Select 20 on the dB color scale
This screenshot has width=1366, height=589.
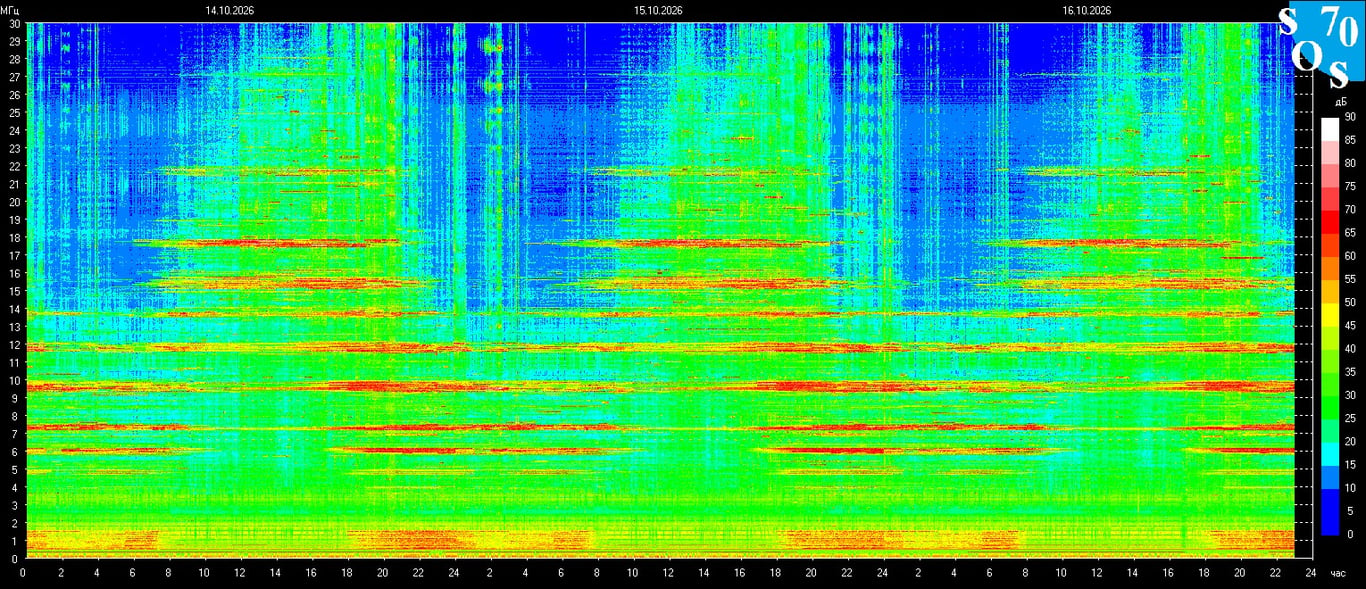[1350, 441]
